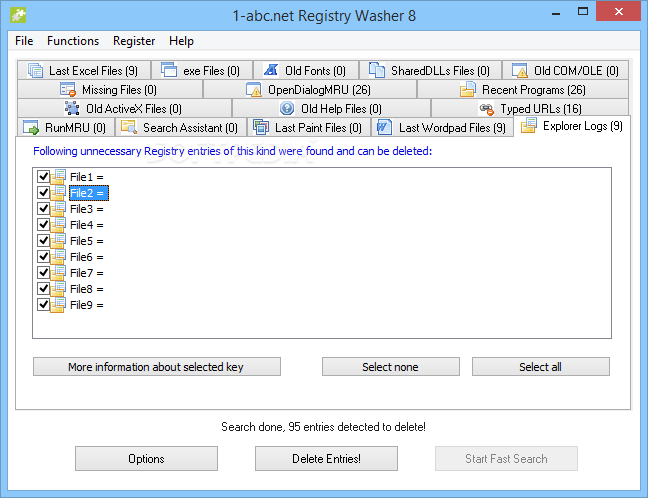Minimize the Registry Washer window
Image resolution: width=648 pixels, height=498 pixels.
coord(556,12)
